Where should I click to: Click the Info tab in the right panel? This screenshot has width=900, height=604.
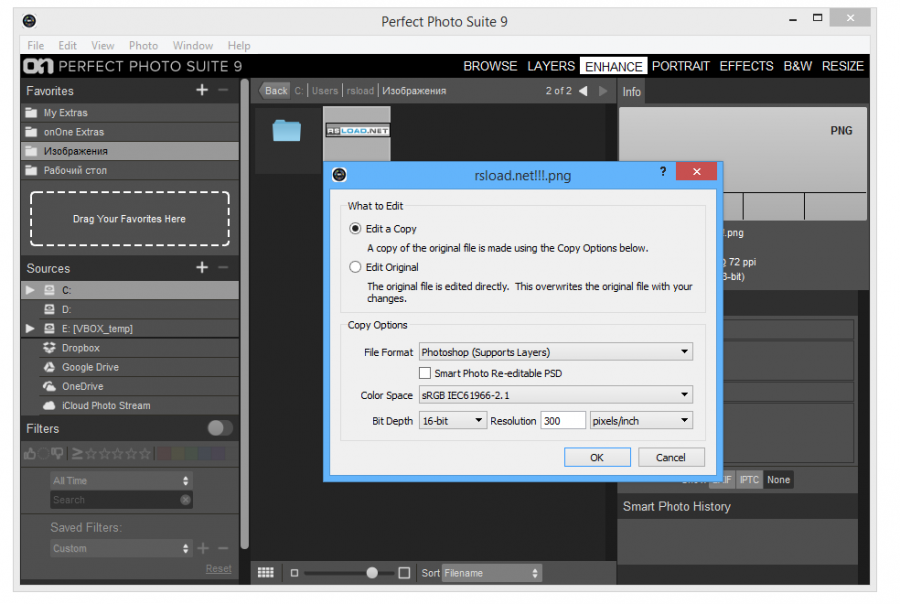click(x=631, y=92)
